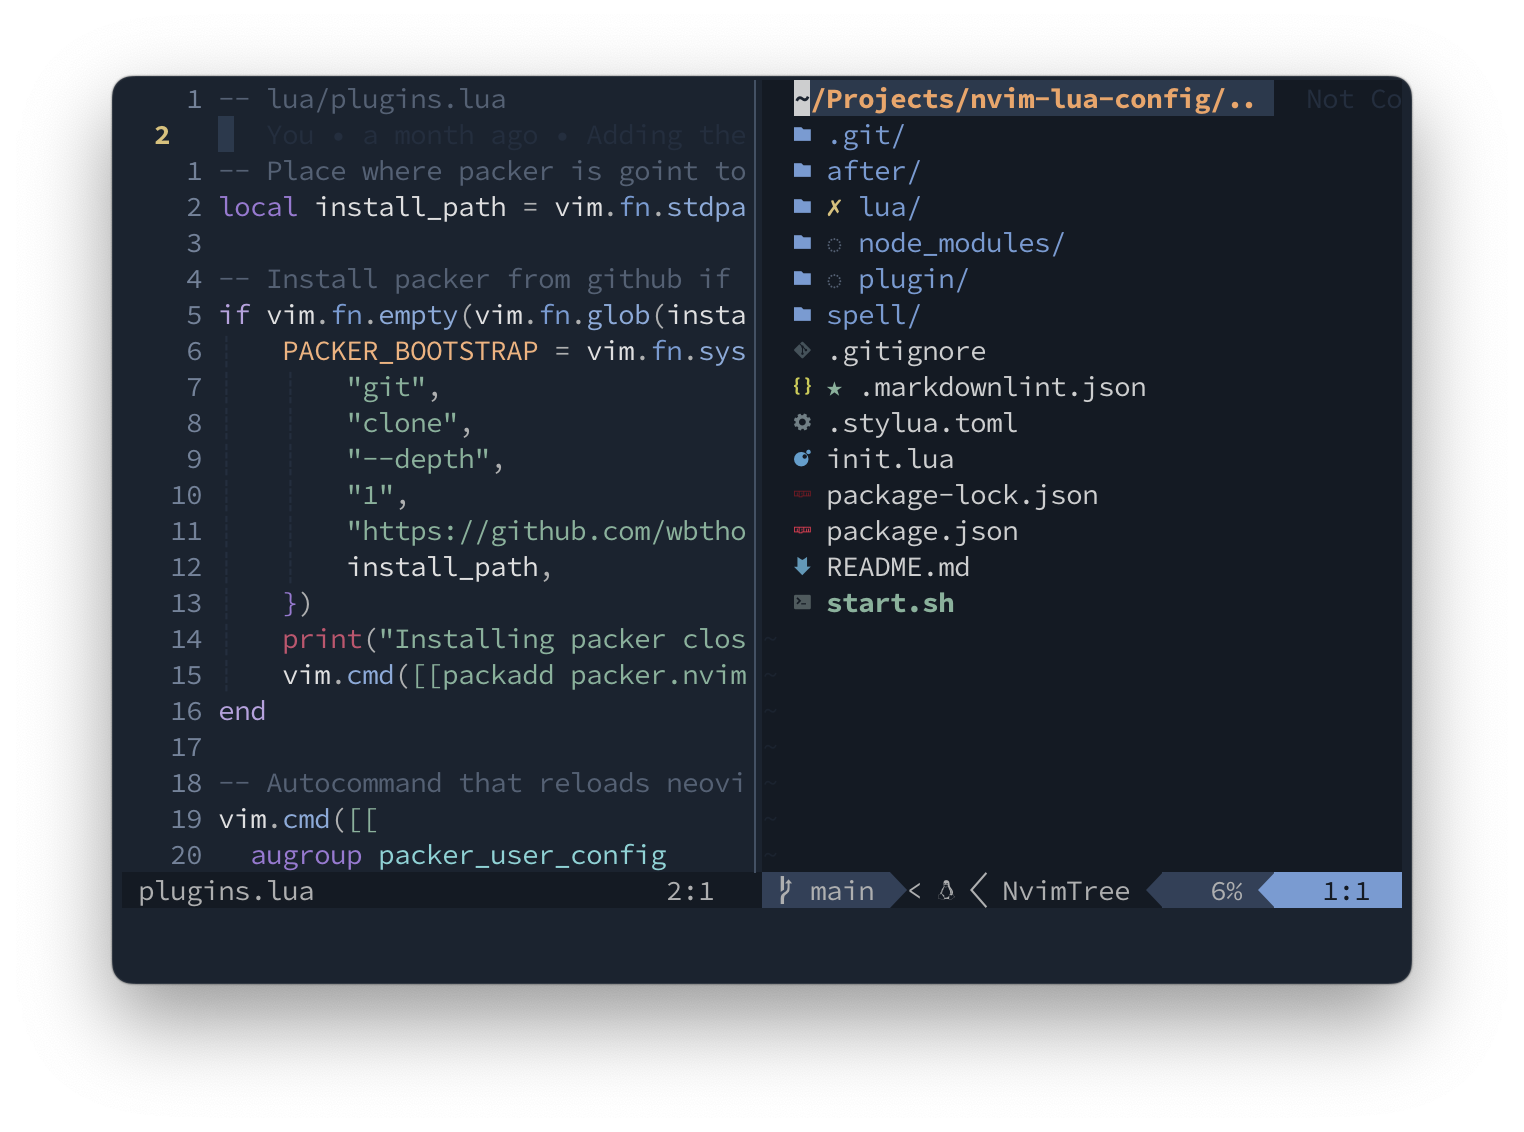Click the "git" string

pos(386,387)
